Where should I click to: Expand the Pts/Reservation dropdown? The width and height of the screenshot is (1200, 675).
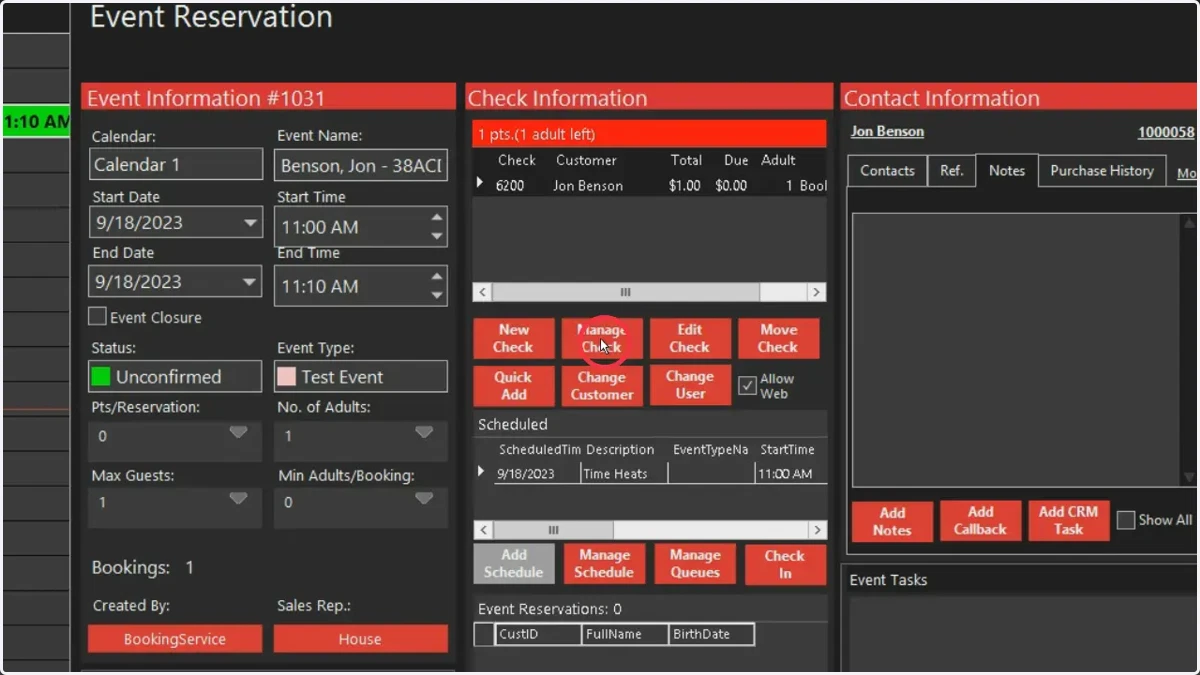tap(238, 433)
